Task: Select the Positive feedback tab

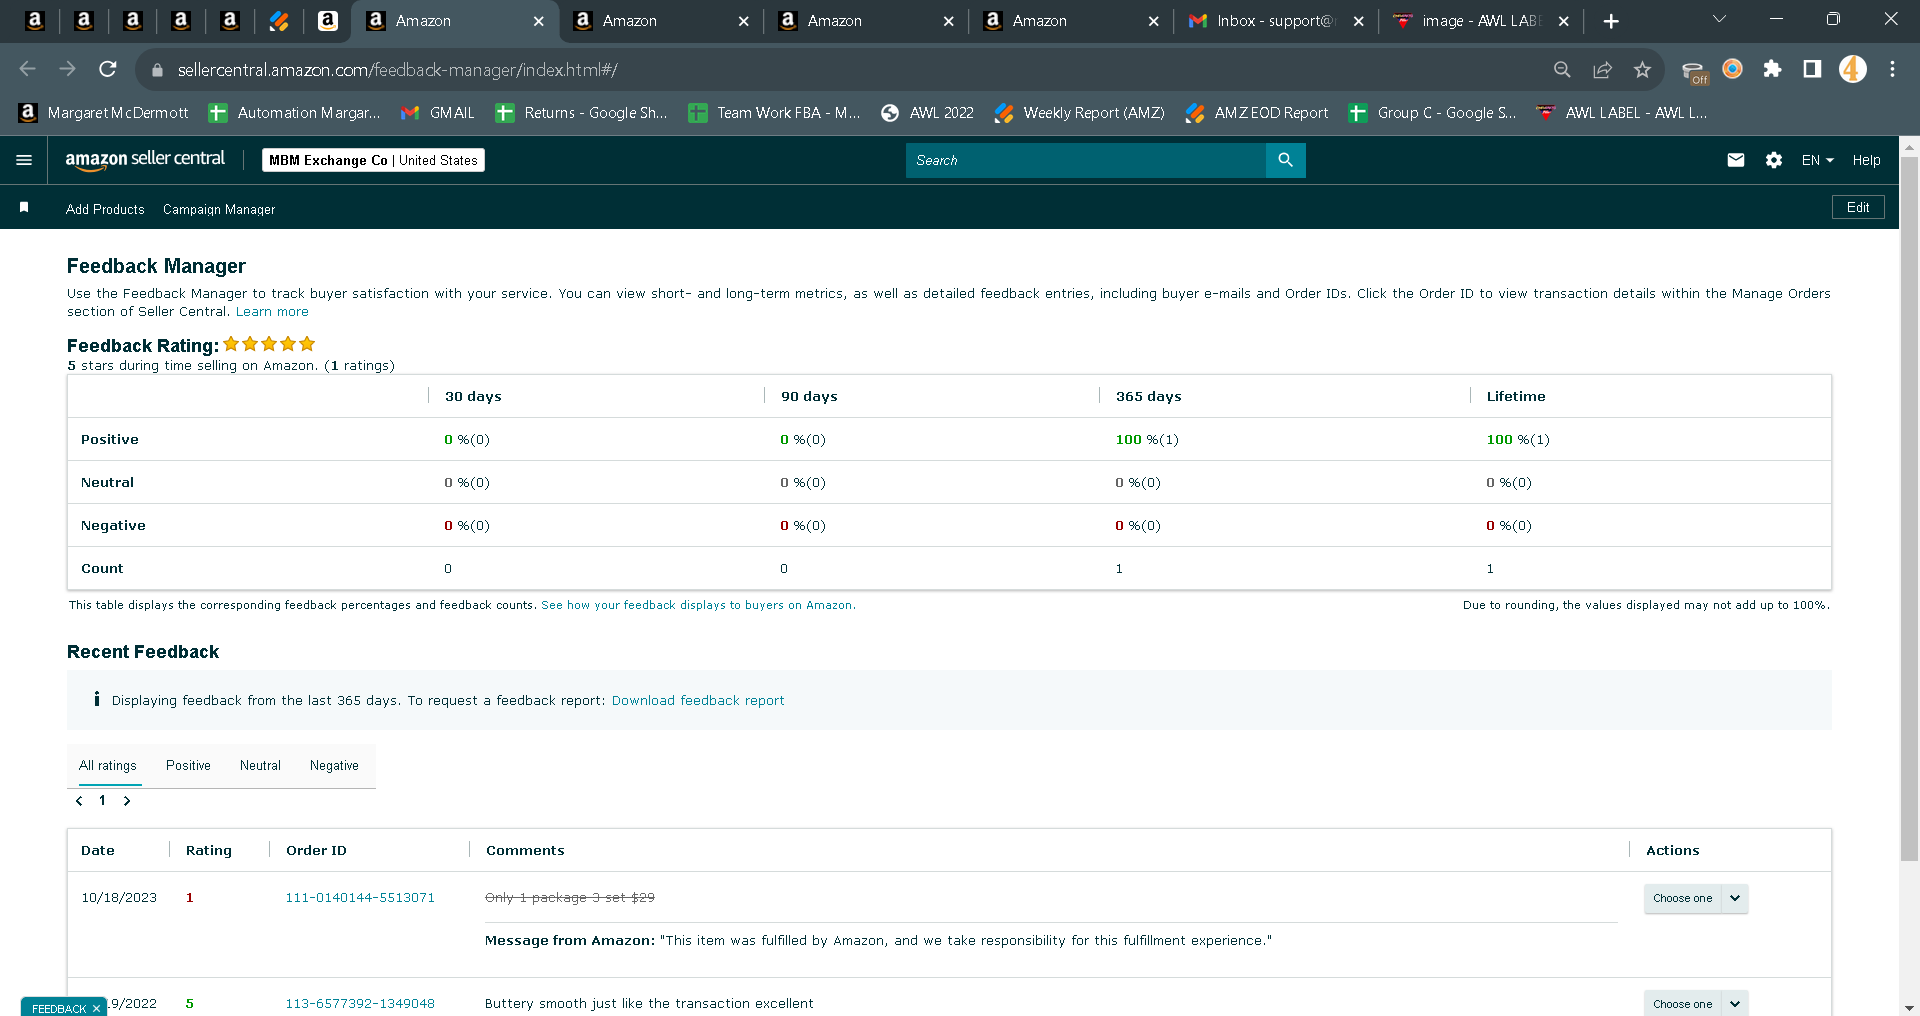Action: (x=188, y=766)
